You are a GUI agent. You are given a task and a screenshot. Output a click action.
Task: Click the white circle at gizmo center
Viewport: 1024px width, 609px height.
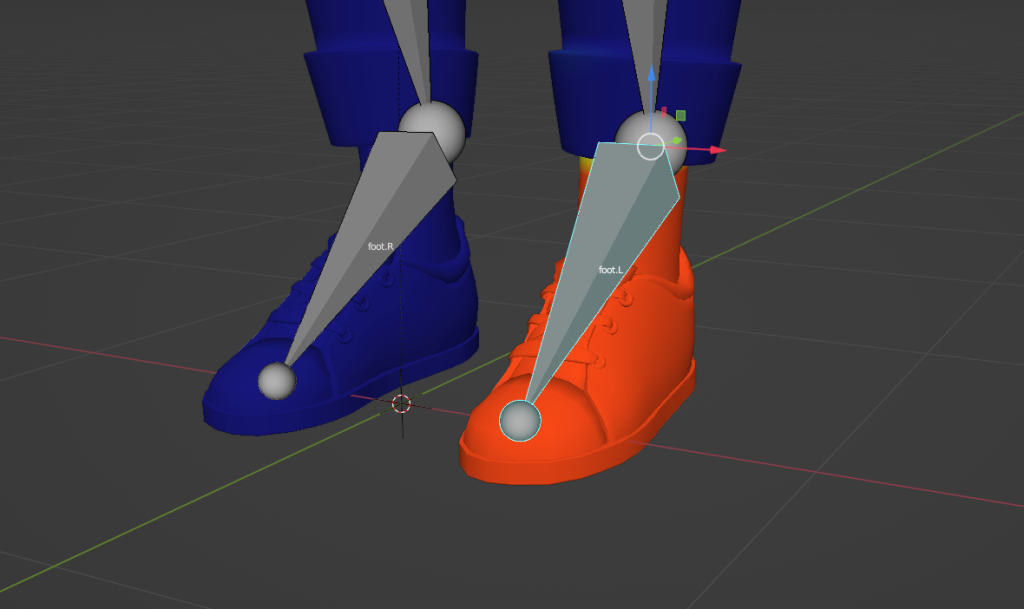click(x=650, y=147)
